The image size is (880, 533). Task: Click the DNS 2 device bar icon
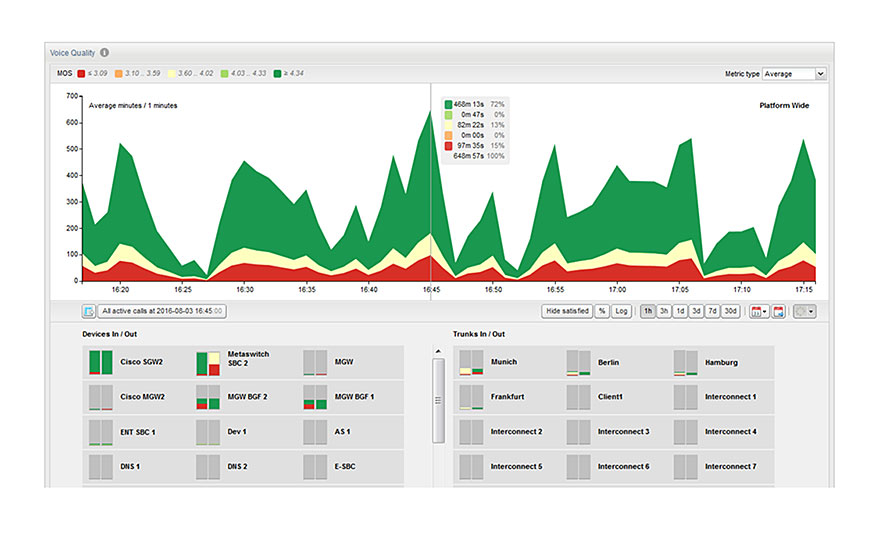coord(208,467)
